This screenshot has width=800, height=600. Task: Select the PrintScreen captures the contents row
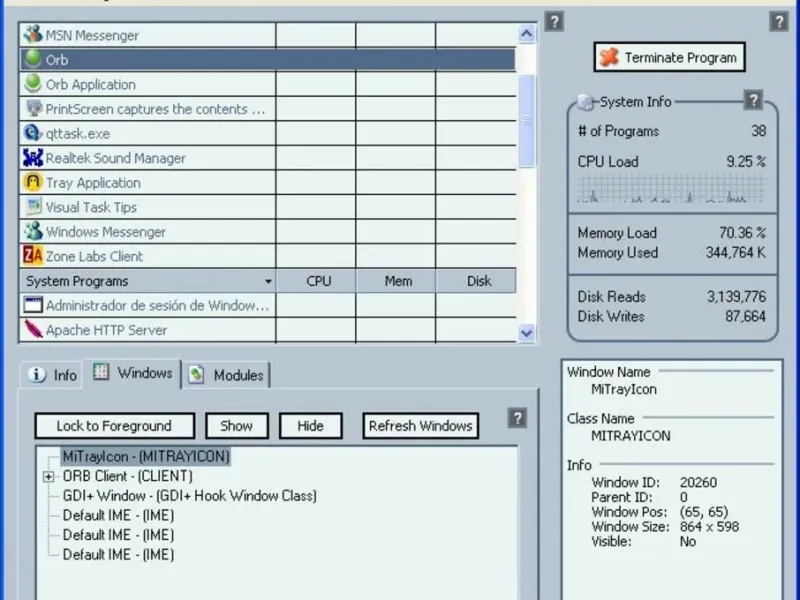pos(268,109)
